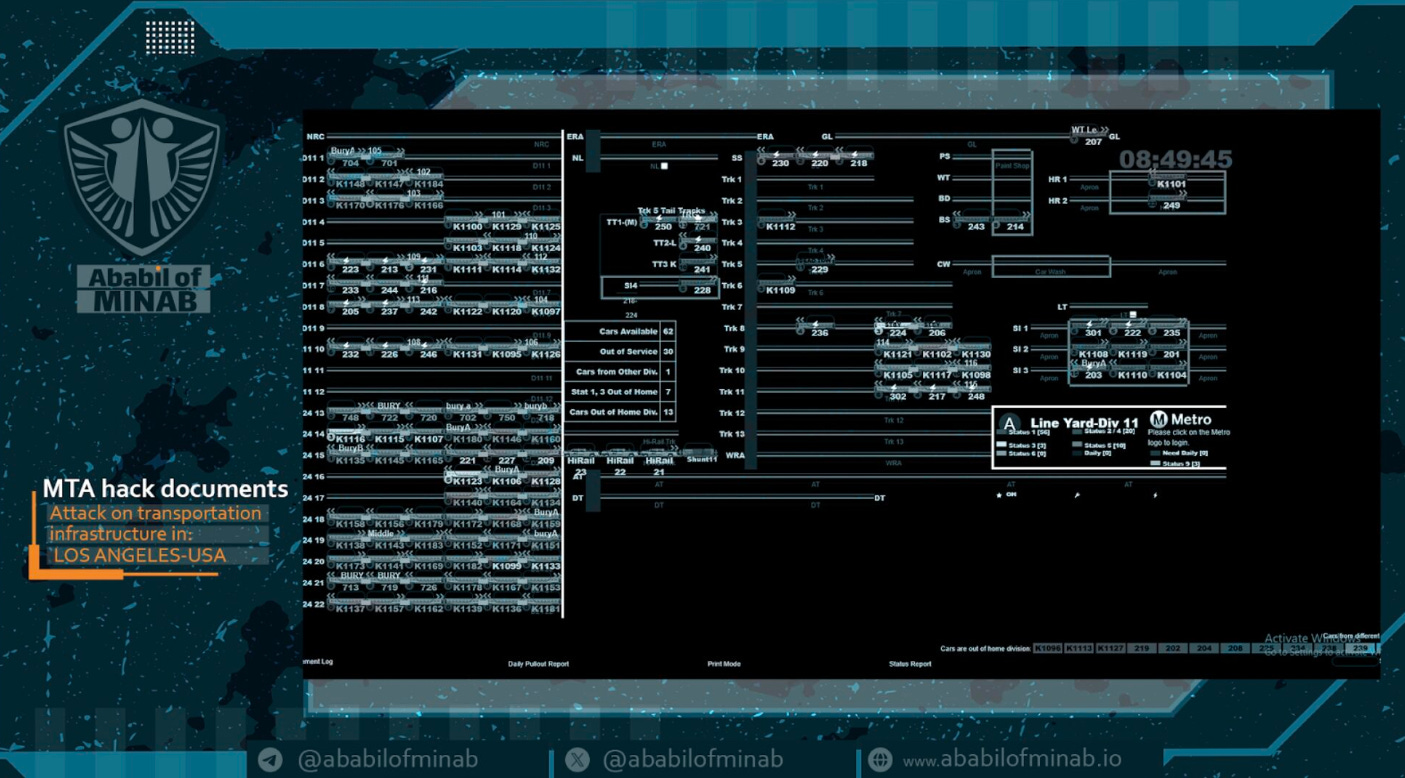This screenshot has height=778, width=1405.
Task: Open the Status Report
Action: [910, 663]
